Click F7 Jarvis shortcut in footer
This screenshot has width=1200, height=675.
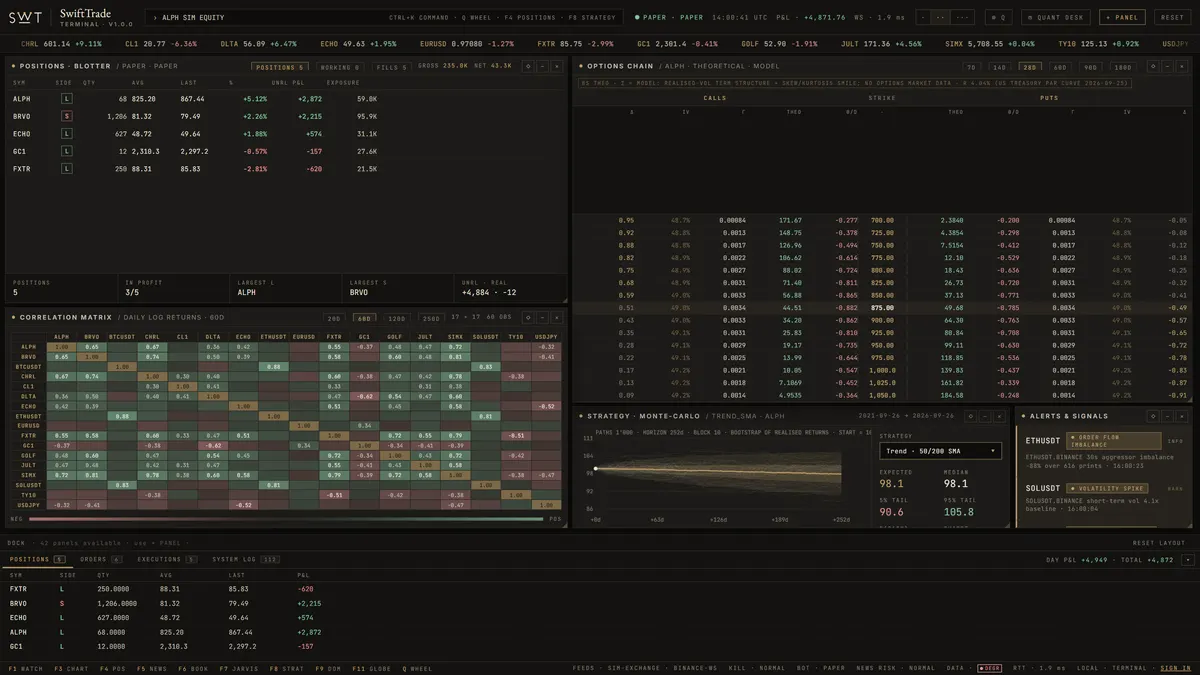tap(237, 667)
